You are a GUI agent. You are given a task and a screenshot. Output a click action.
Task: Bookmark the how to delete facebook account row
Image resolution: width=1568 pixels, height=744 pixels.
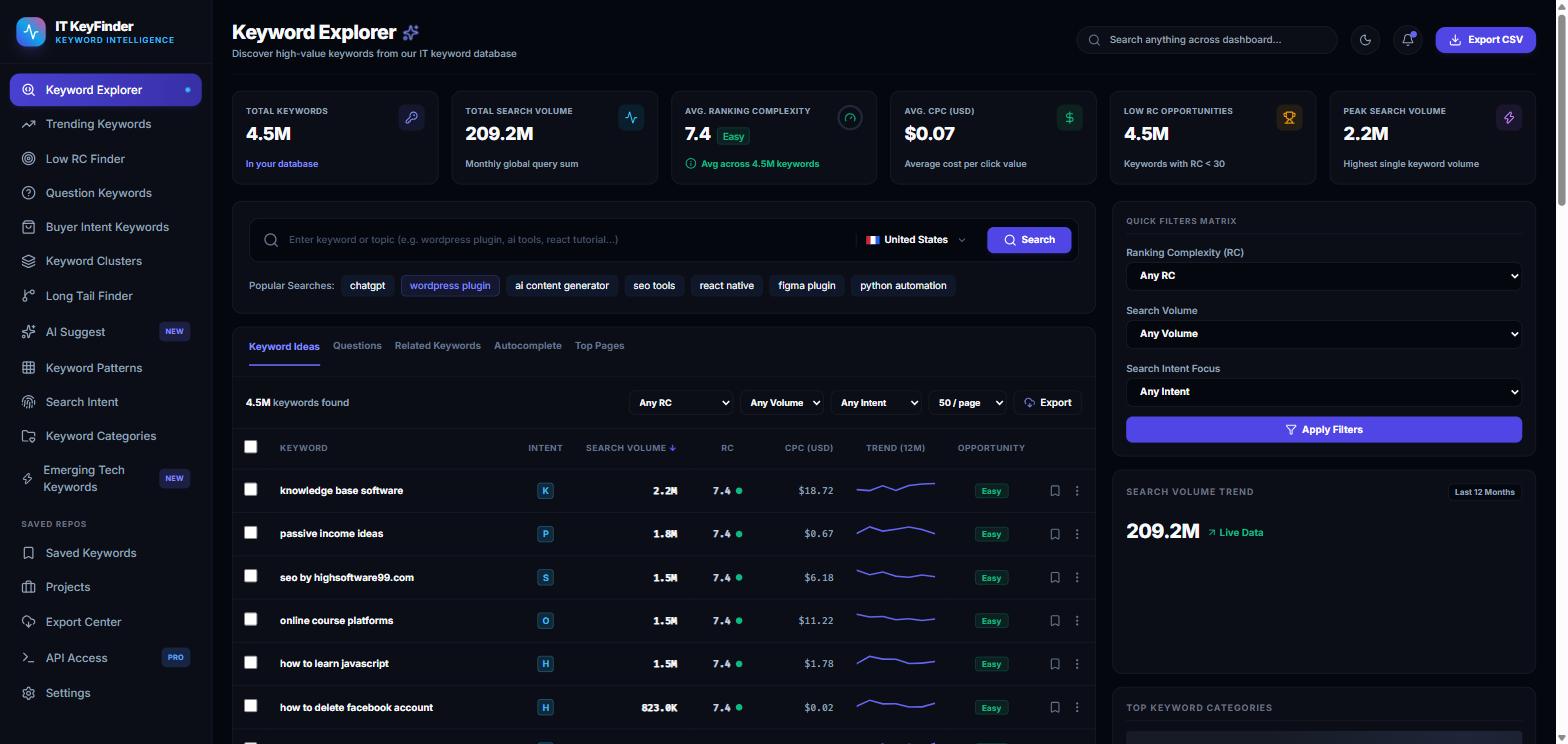tap(1055, 708)
